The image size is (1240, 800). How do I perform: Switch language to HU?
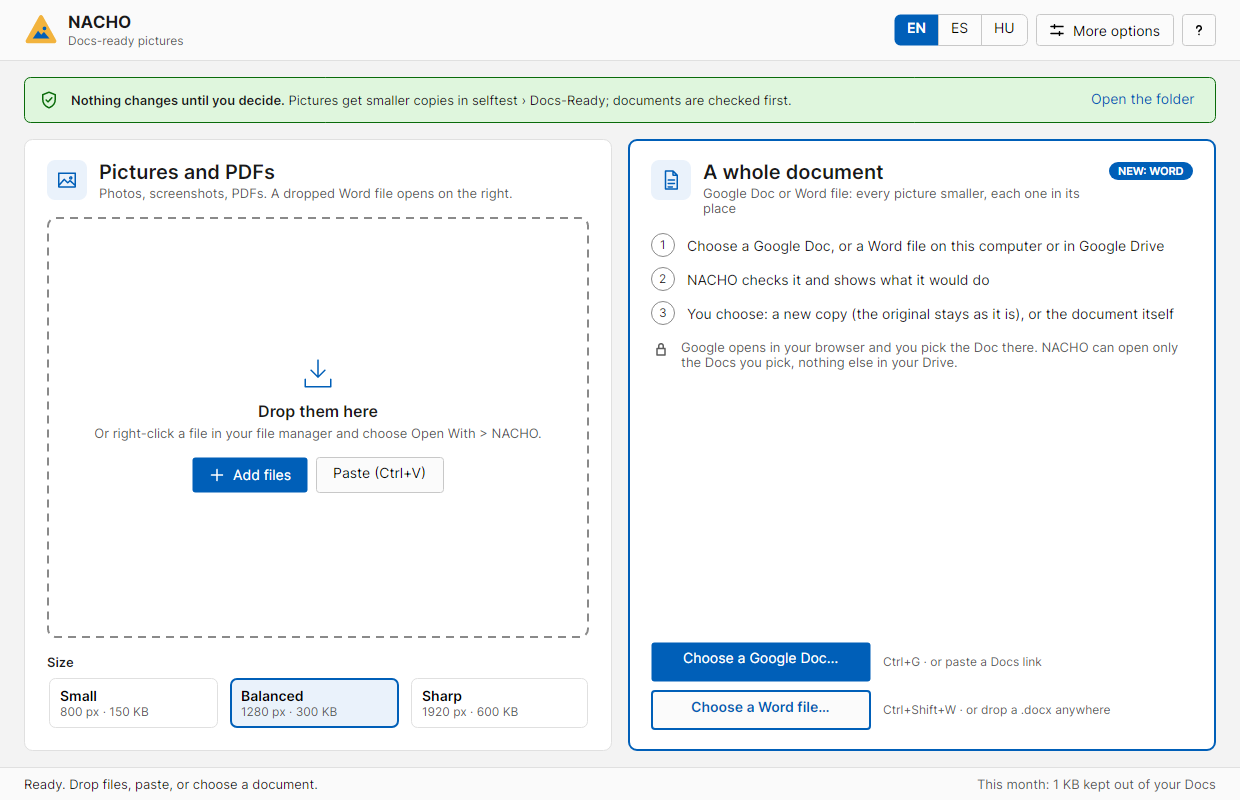[1004, 29]
